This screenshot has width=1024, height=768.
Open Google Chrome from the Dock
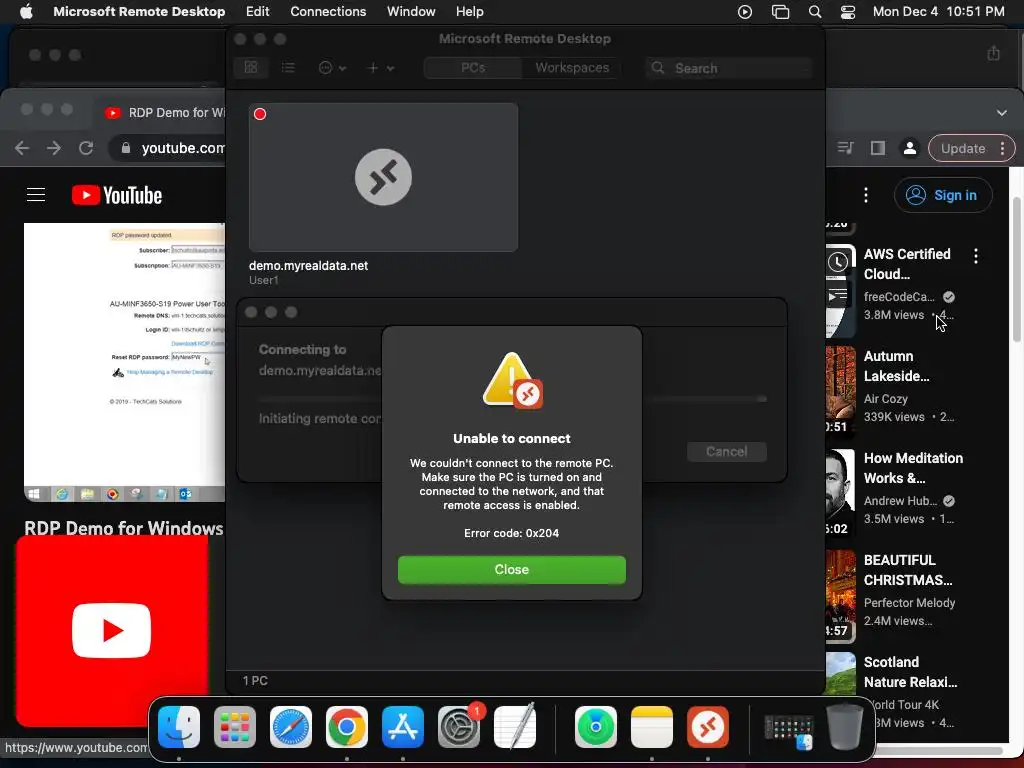click(347, 727)
